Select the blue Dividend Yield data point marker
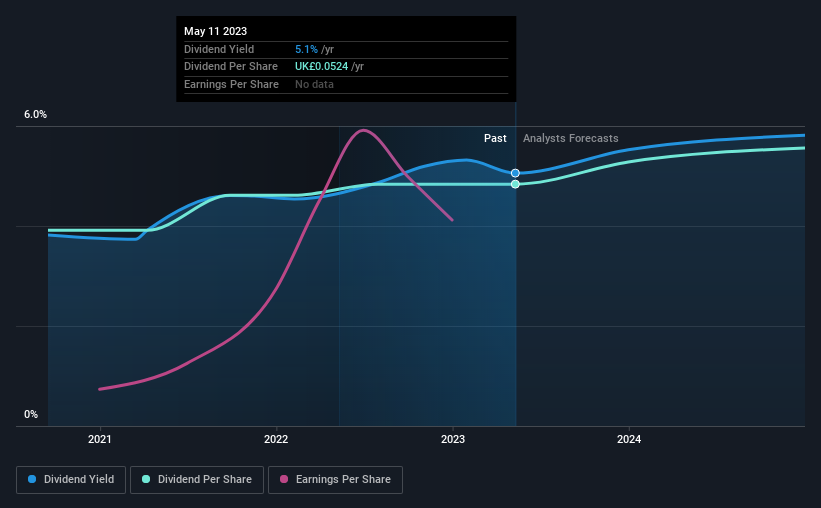This screenshot has height=508, width=821. point(515,173)
